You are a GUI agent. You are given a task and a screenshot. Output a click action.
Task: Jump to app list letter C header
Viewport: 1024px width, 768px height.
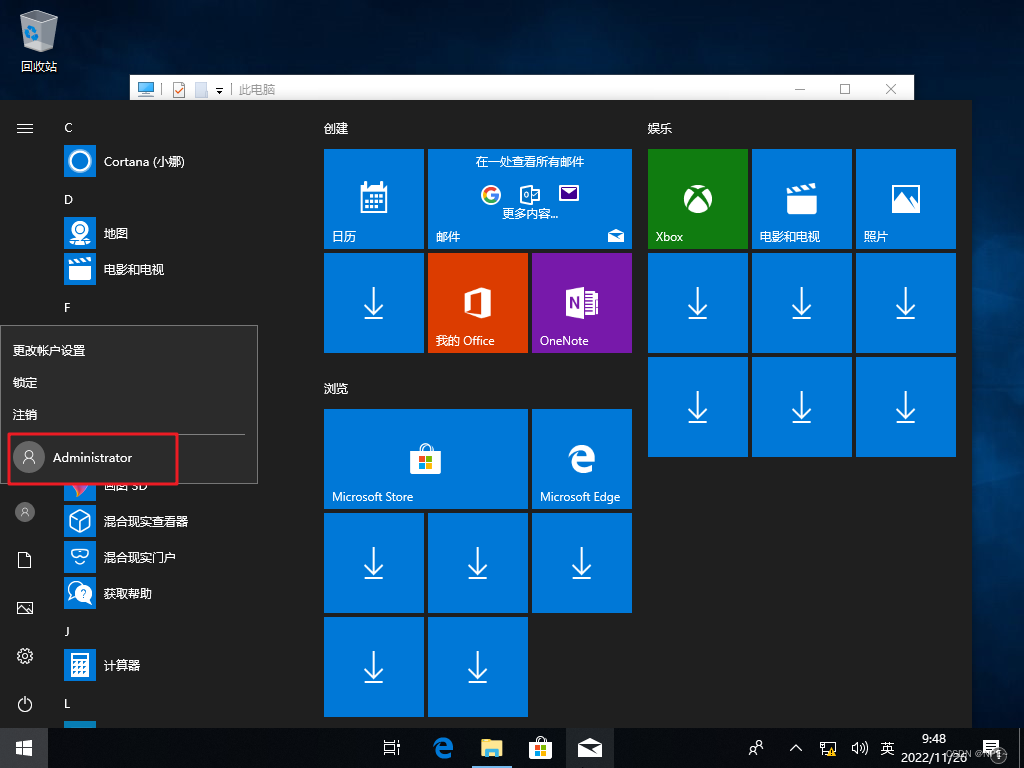68,127
